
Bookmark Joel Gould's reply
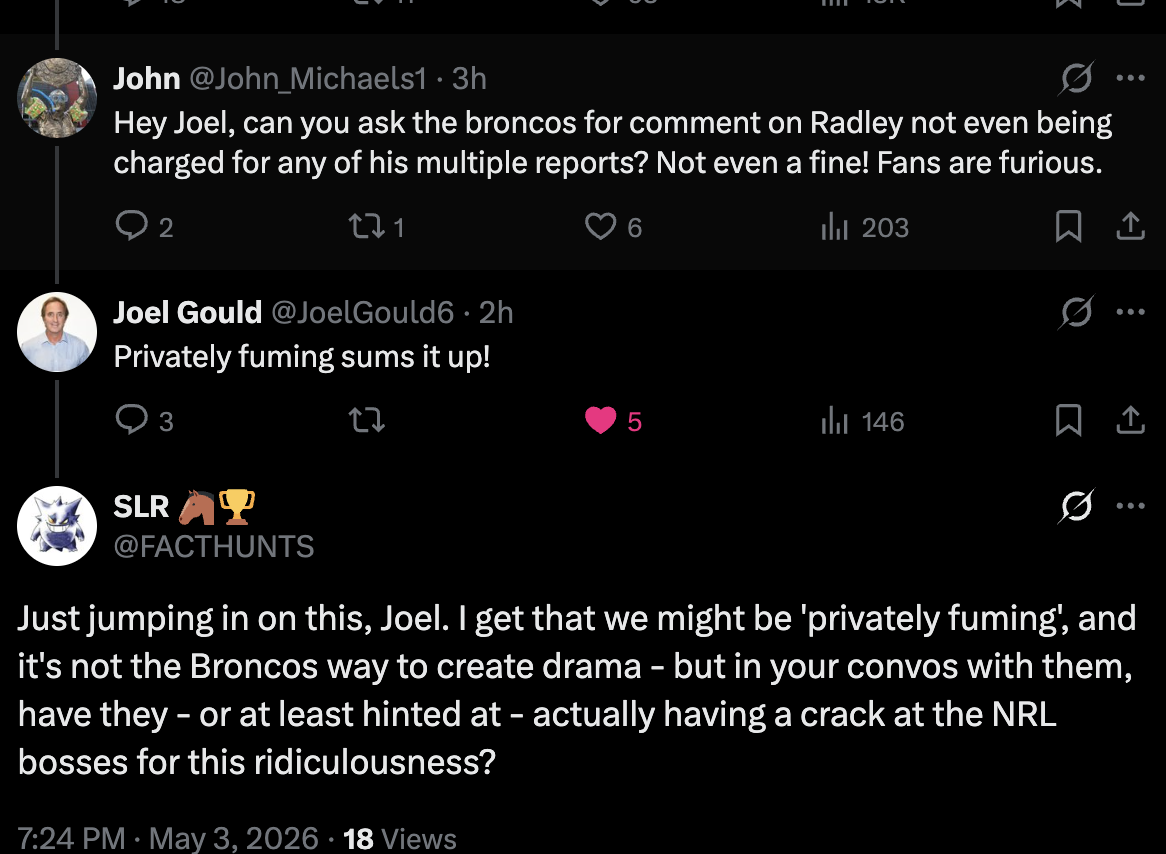tap(1069, 420)
